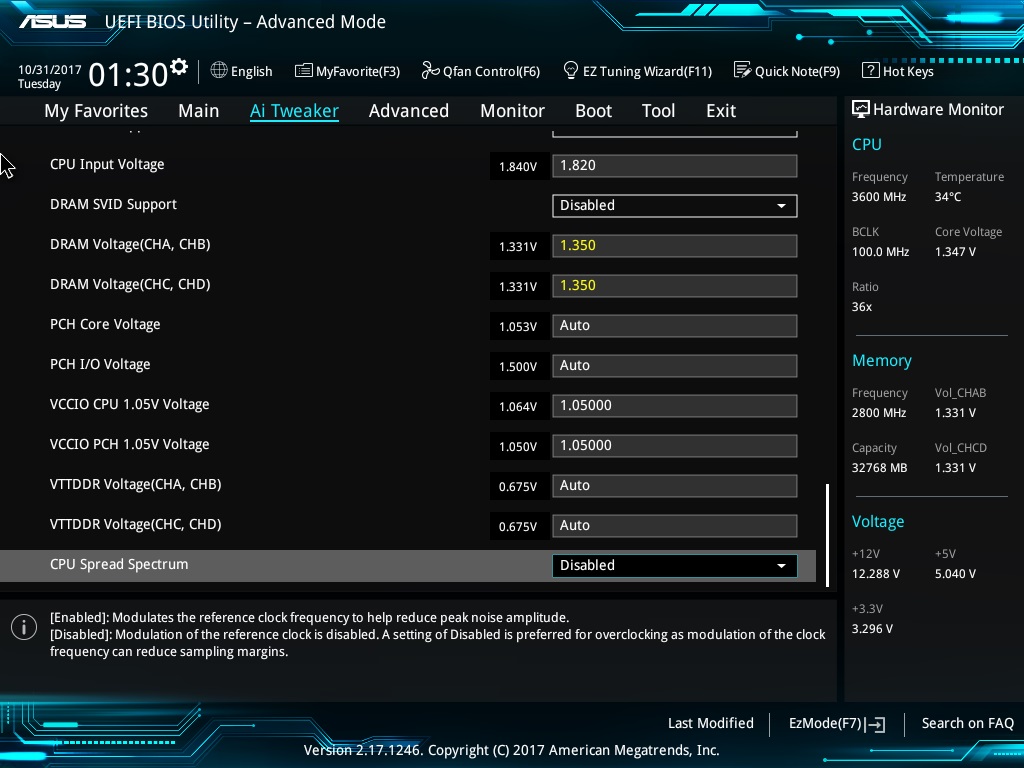Select the PCH I/O Voltage label

click(100, 364)
